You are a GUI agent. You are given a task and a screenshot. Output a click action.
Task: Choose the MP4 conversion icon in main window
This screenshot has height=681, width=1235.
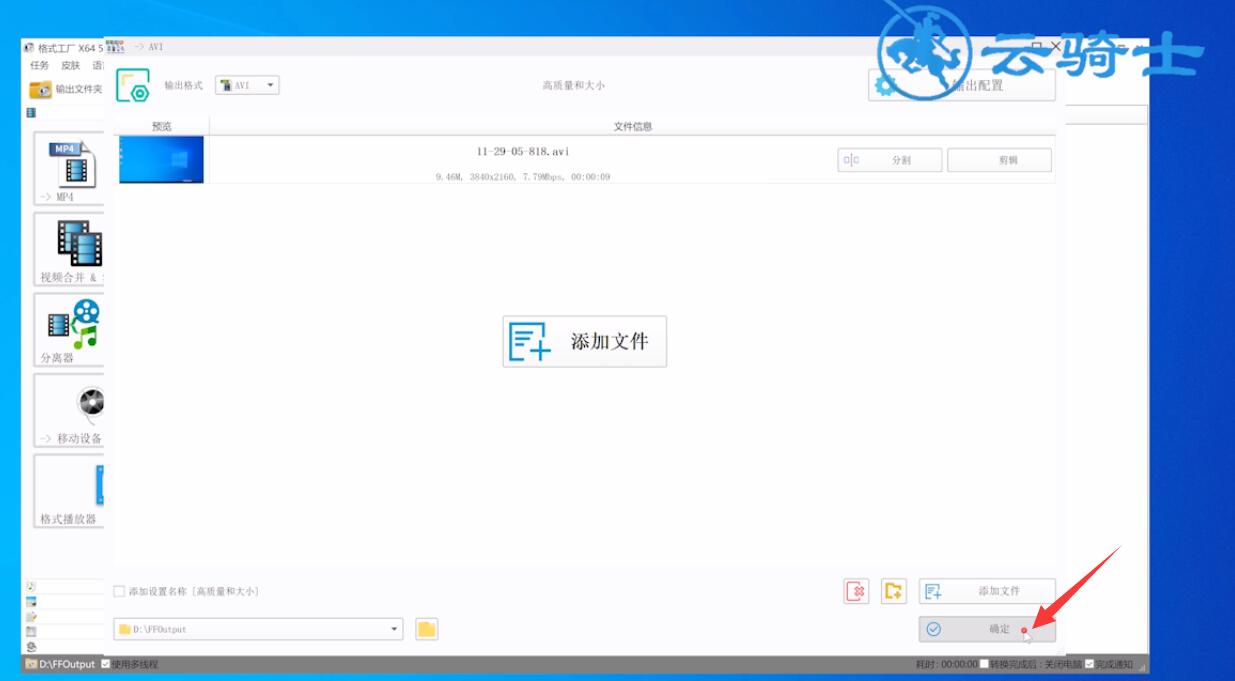pos(69,169)
